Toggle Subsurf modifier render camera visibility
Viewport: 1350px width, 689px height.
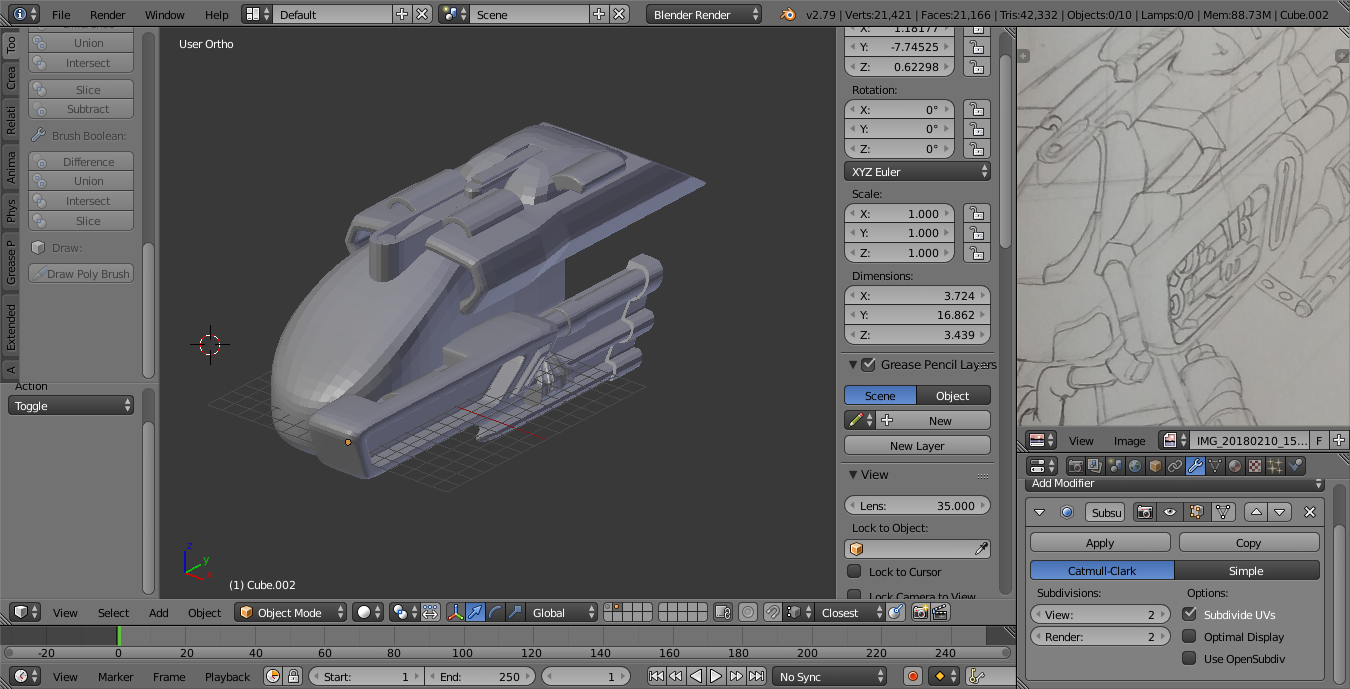point(1145,512)
